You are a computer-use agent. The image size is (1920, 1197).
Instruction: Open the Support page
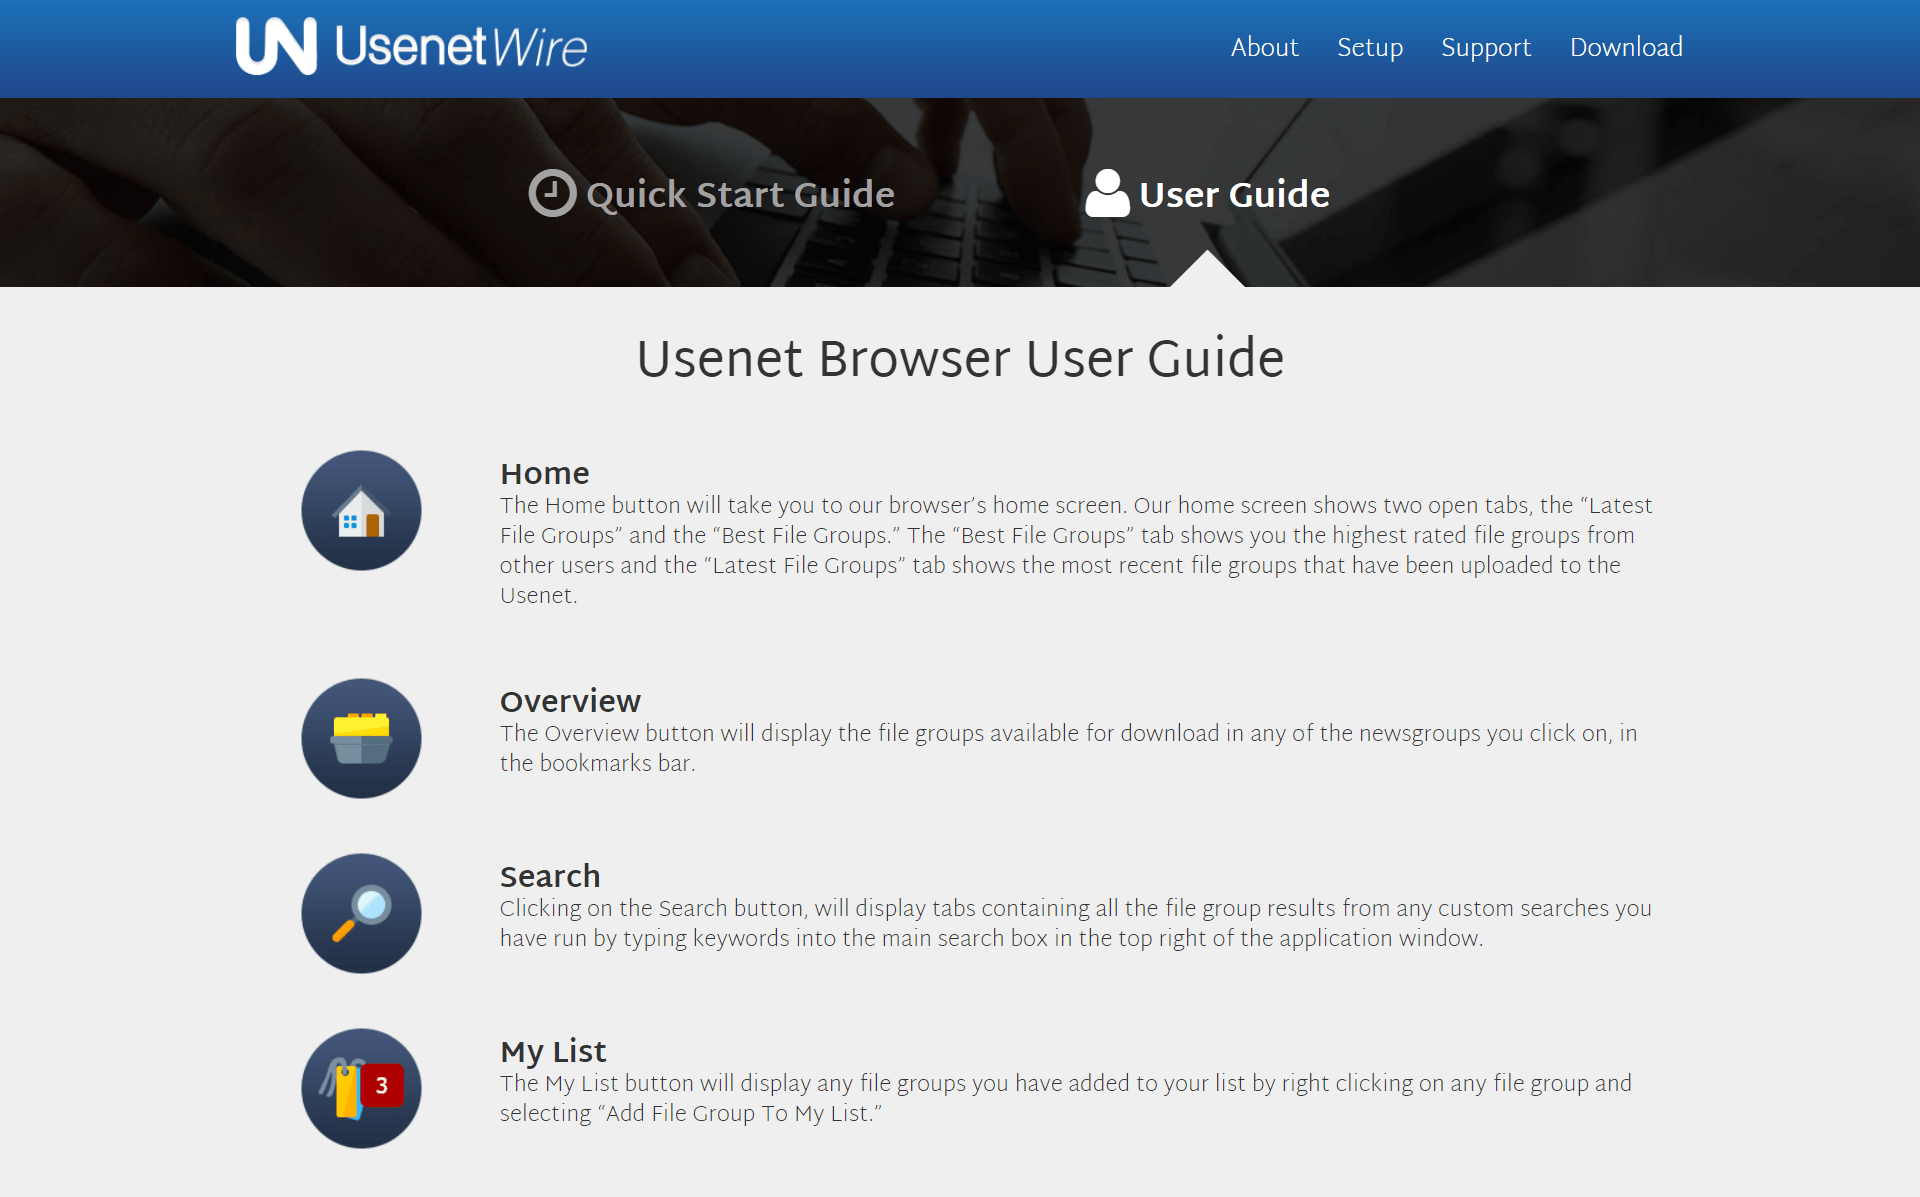1486,47
